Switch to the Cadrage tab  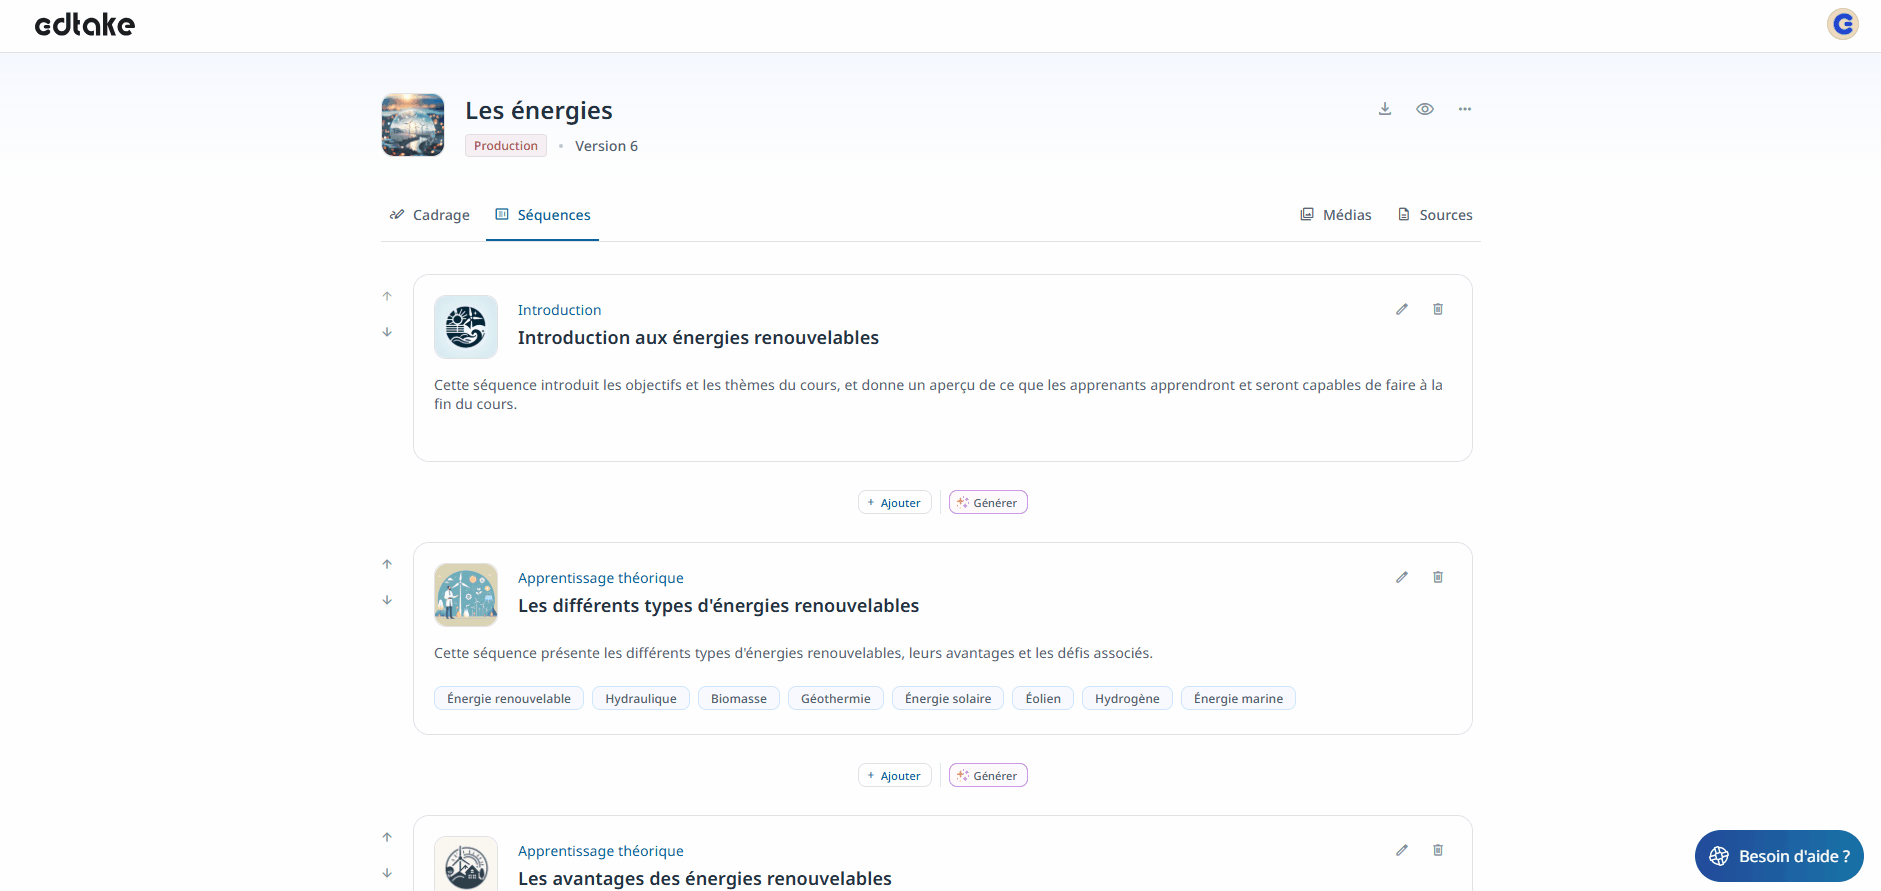pyautogui.click(x=430, y=215)
